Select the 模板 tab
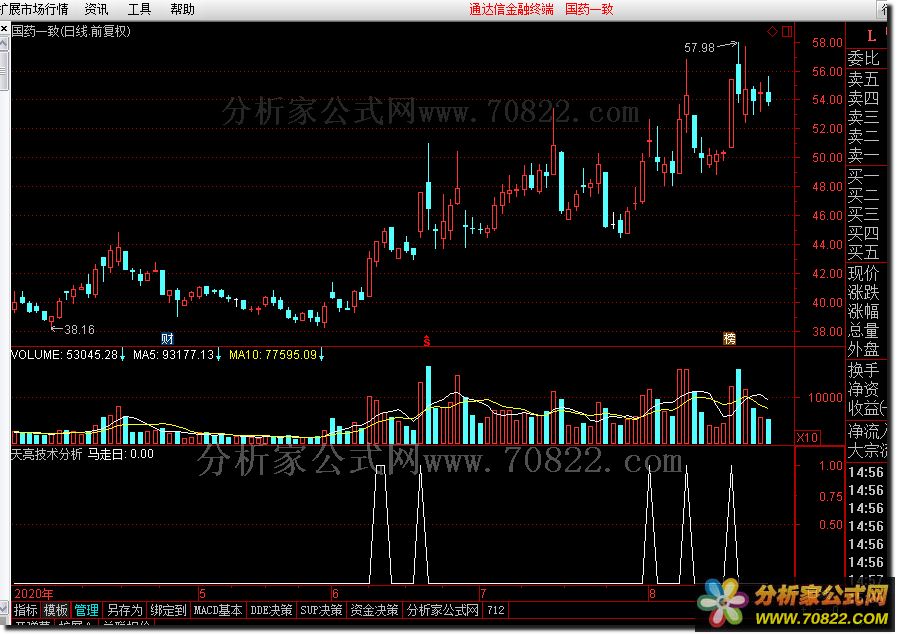 click(55, 610)
